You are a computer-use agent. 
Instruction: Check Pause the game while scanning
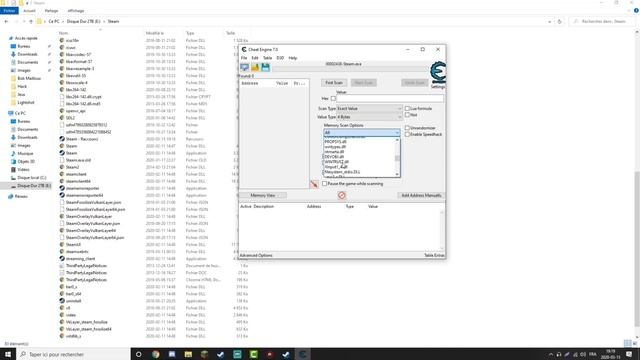pos(324,184)
